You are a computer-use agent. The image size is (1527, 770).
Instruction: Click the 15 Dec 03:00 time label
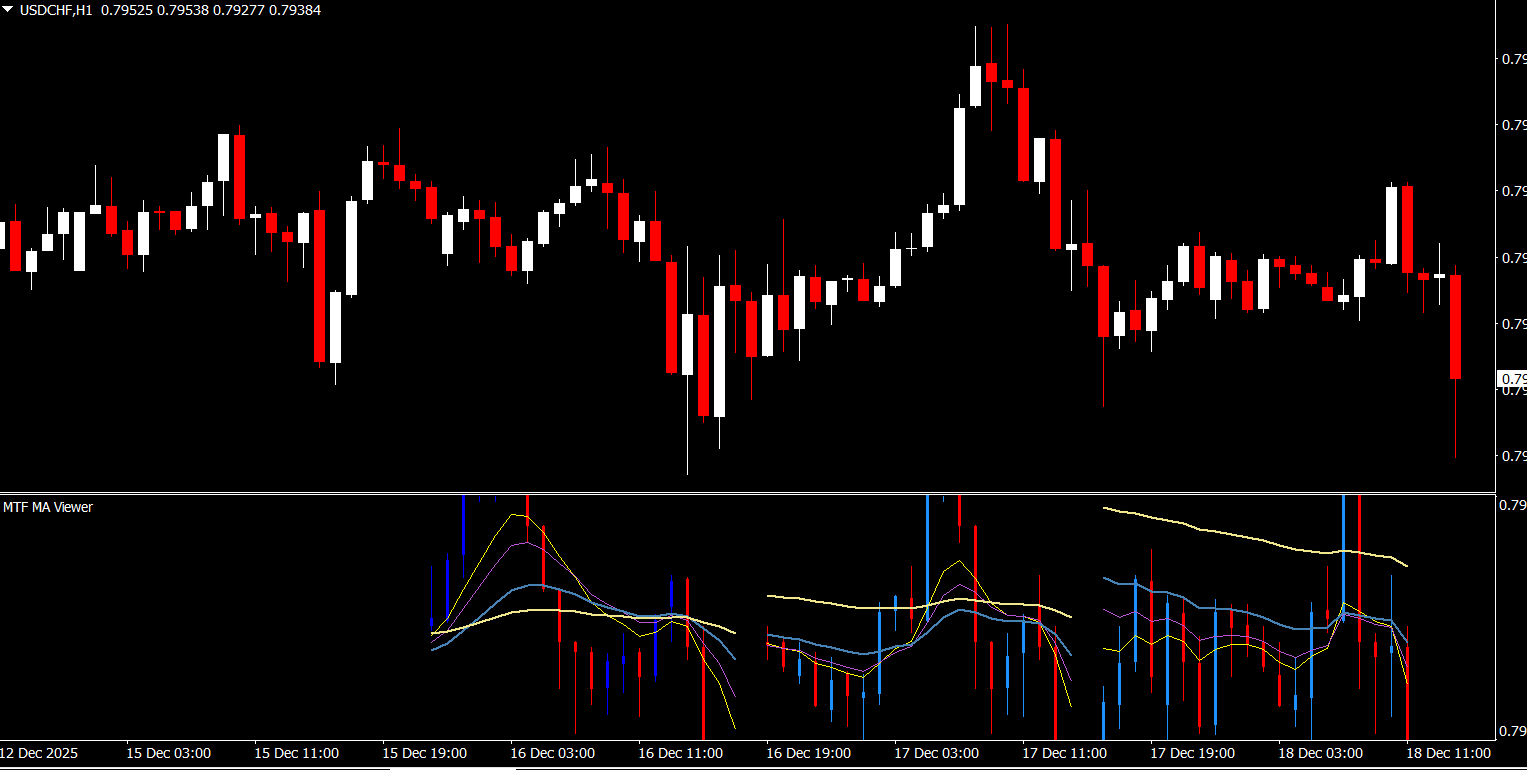click(x=168, y=753)
